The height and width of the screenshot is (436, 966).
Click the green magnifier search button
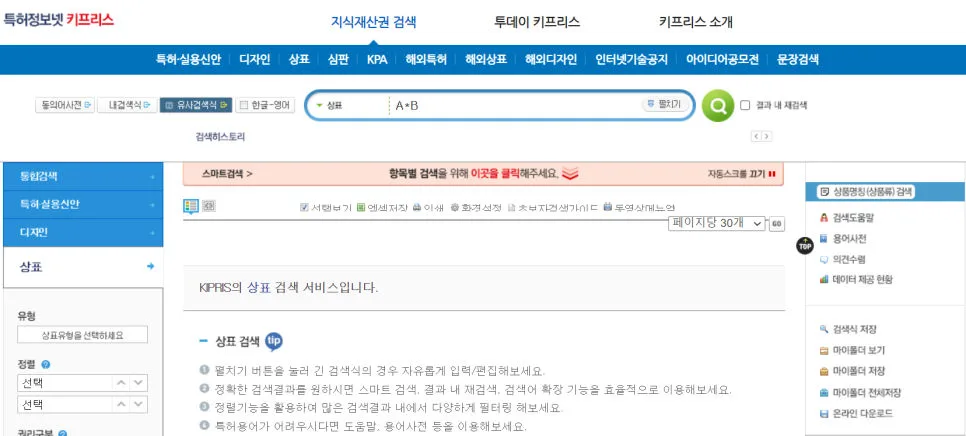tap(718, 105)
